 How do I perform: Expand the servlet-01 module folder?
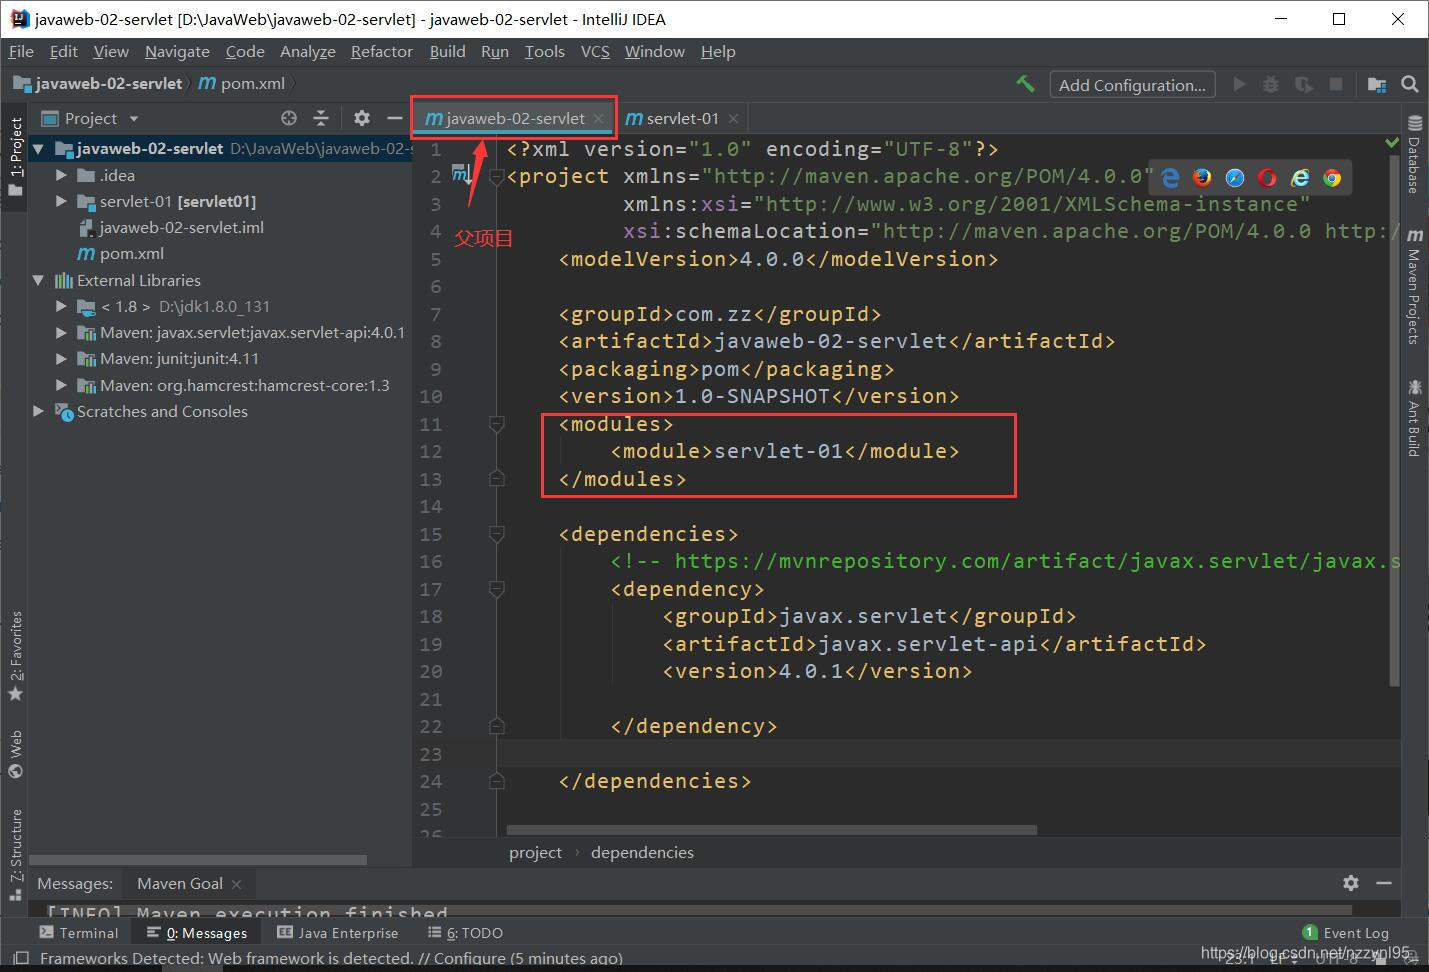click(62, 201)
